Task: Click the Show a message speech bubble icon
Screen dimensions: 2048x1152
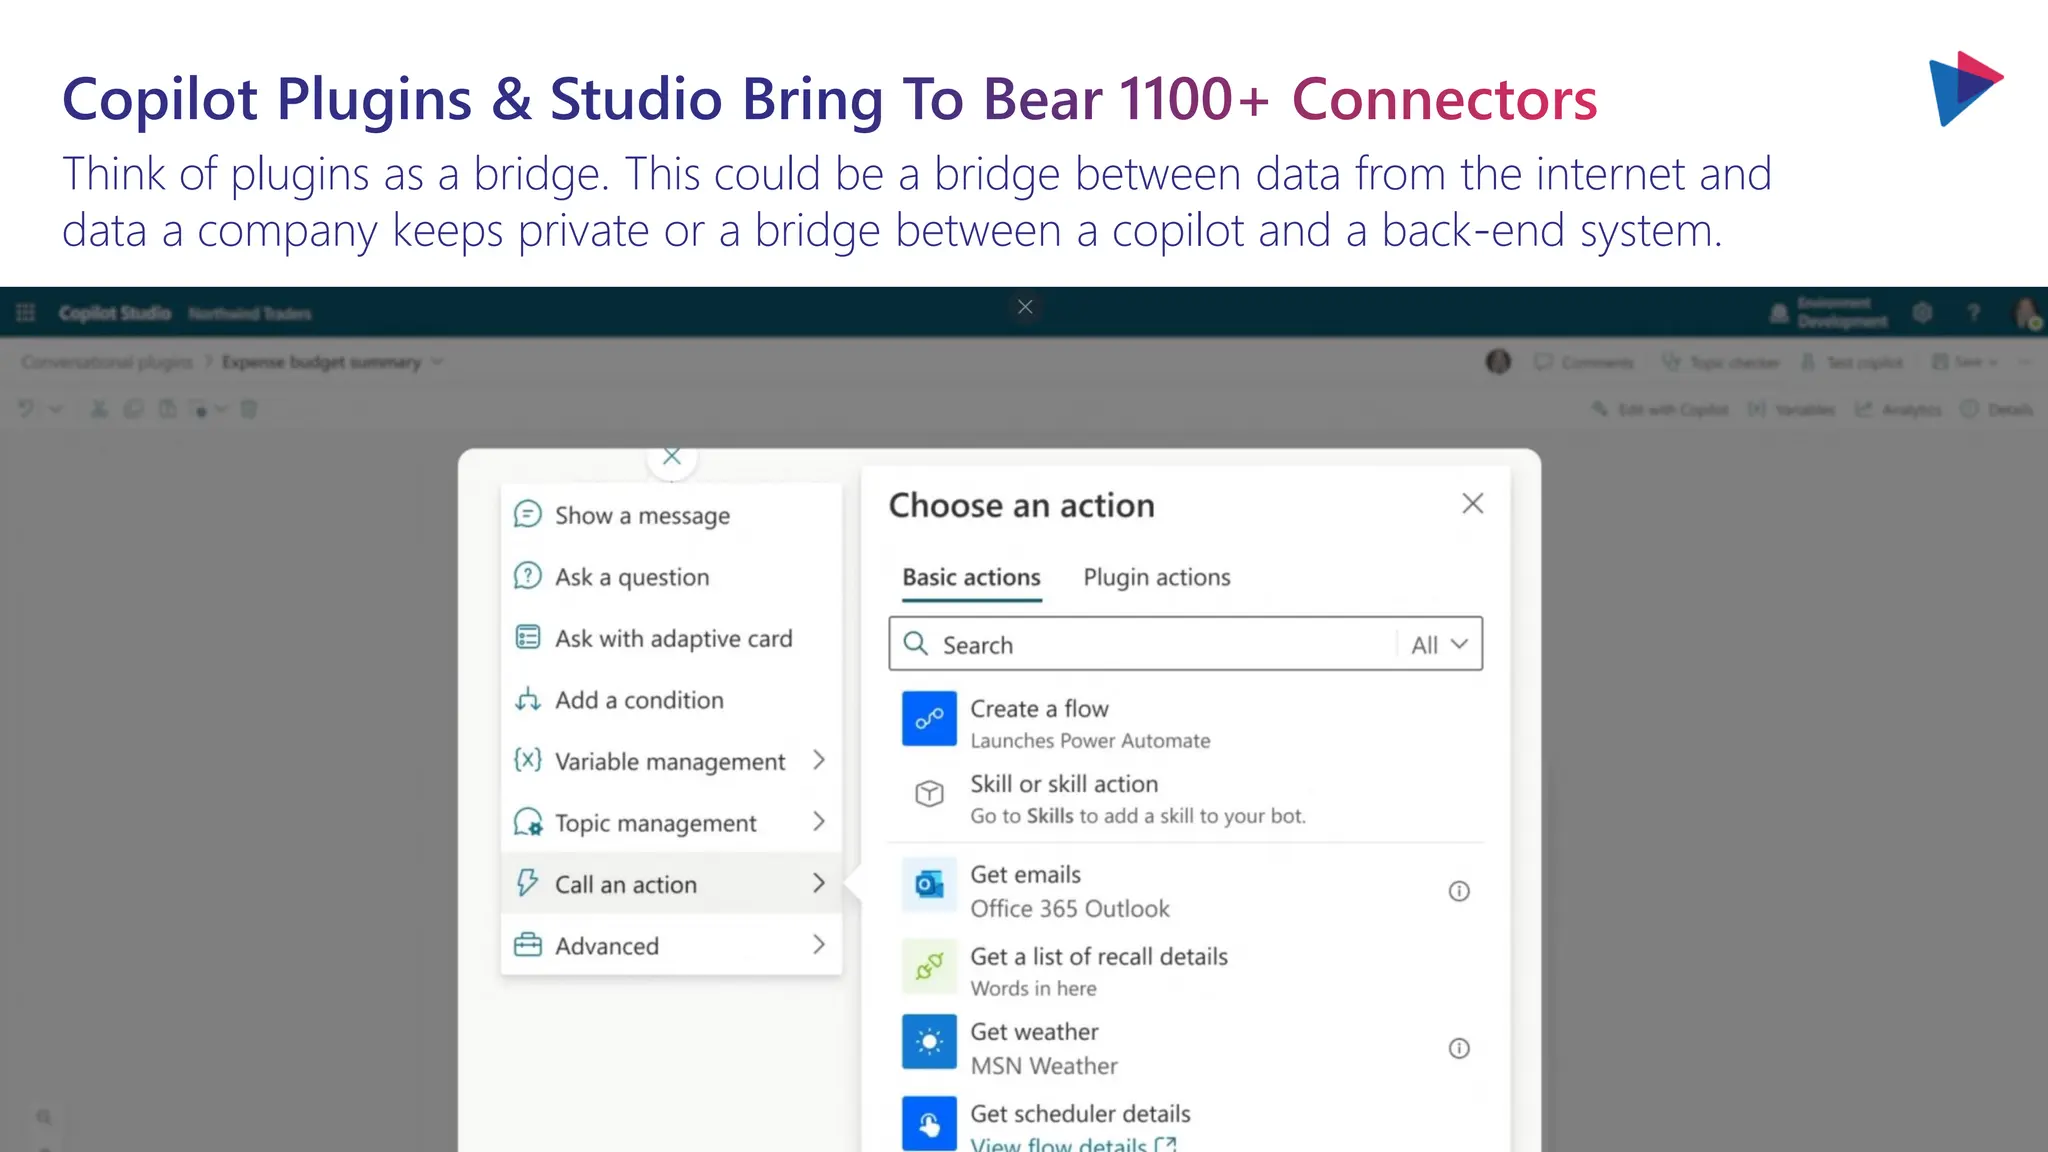Action: pos(527,515)
